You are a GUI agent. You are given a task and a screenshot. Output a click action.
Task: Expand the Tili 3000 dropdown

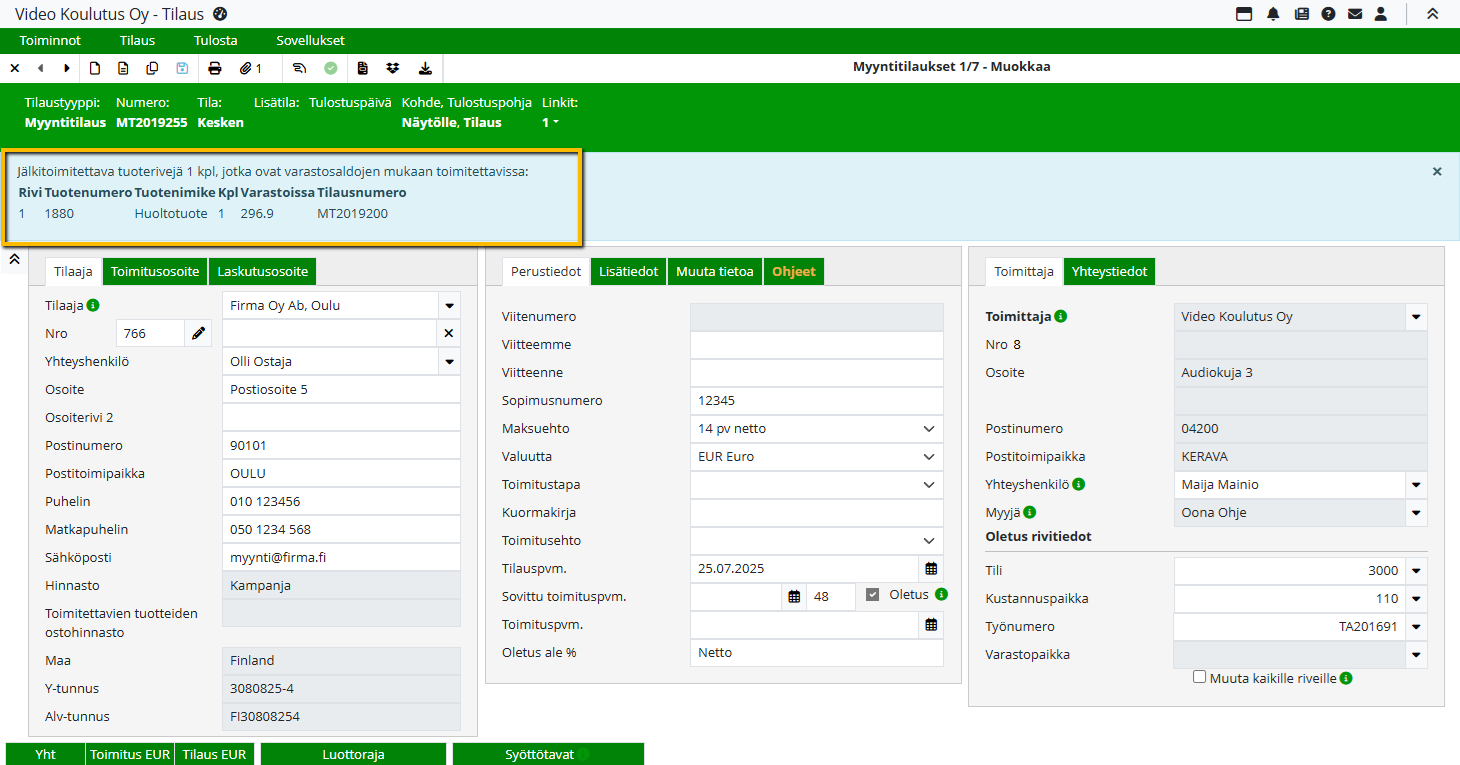(x=1415, y=571)
